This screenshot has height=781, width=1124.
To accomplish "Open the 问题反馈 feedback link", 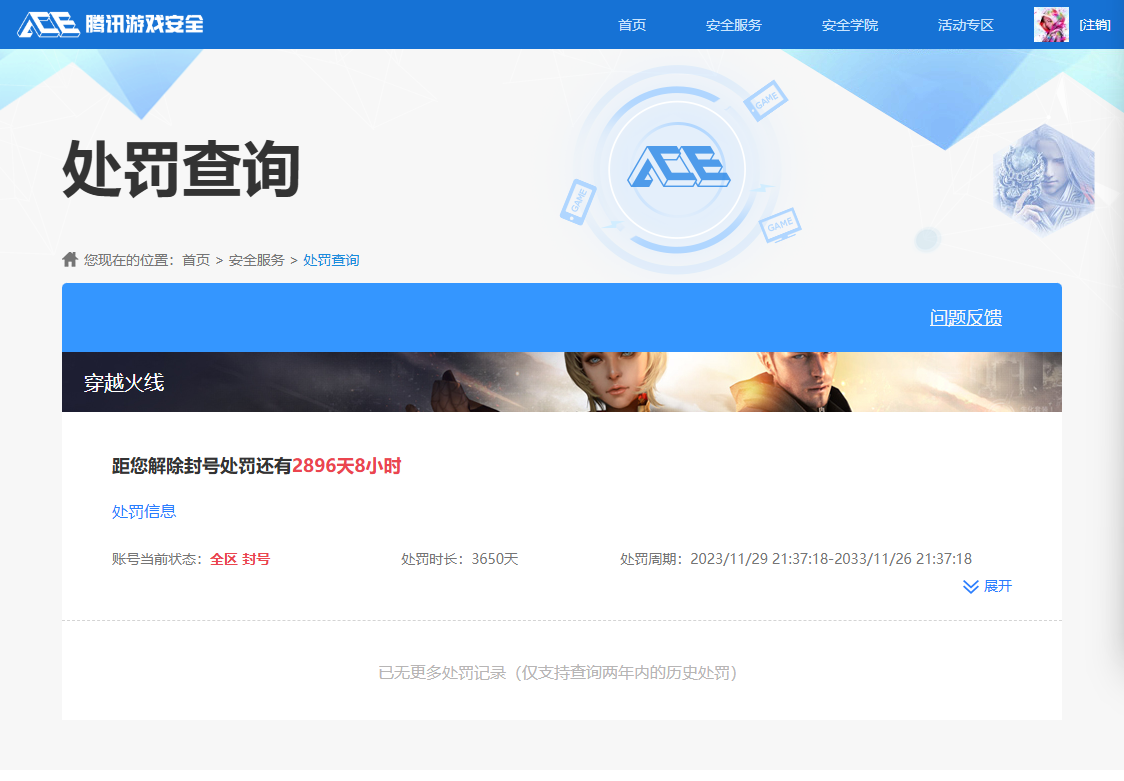I will 966,318.
